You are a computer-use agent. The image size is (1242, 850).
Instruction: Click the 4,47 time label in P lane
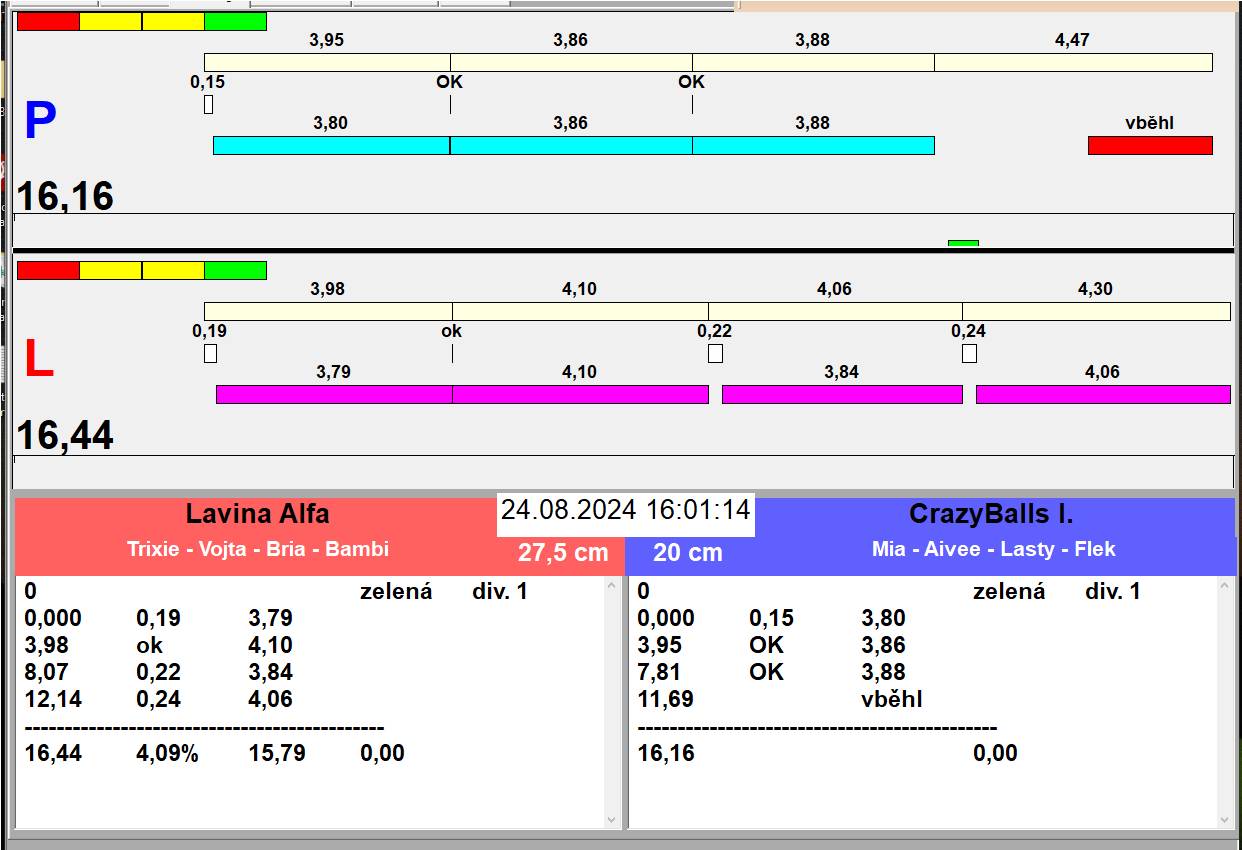click(x=1072, y=41)
